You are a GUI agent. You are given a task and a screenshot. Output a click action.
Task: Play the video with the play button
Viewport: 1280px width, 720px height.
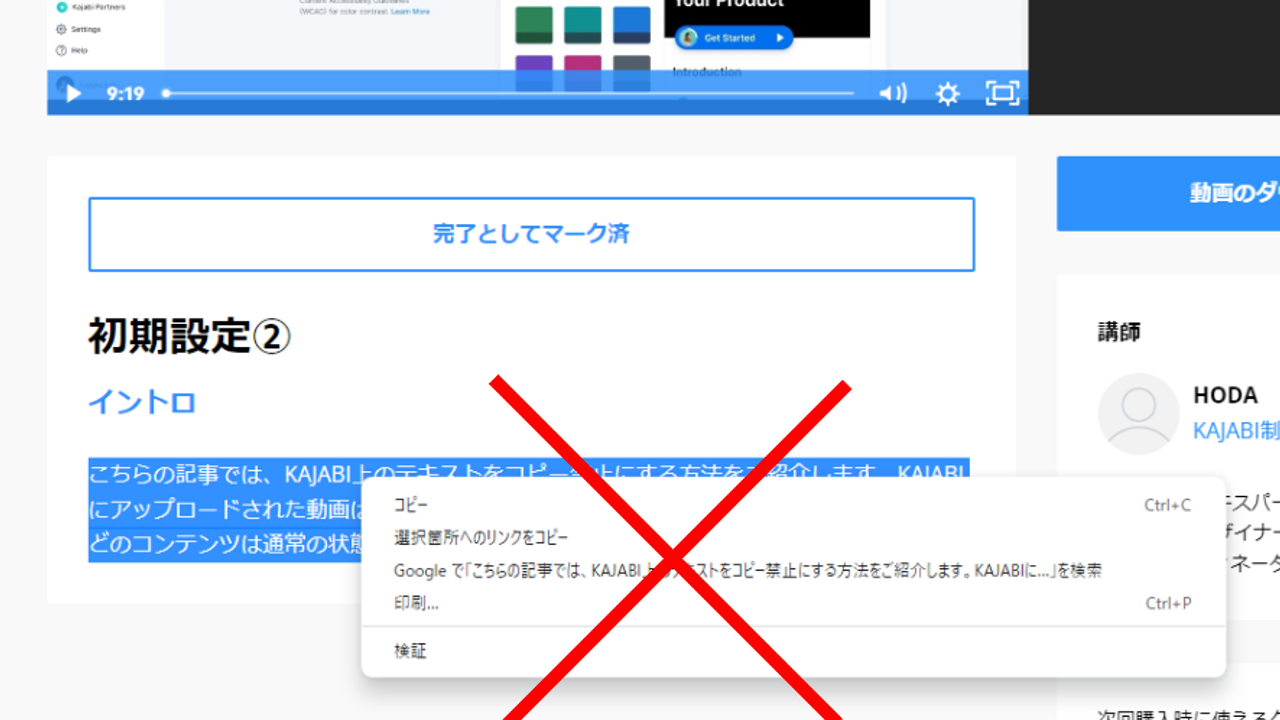[x=72, y=94]
